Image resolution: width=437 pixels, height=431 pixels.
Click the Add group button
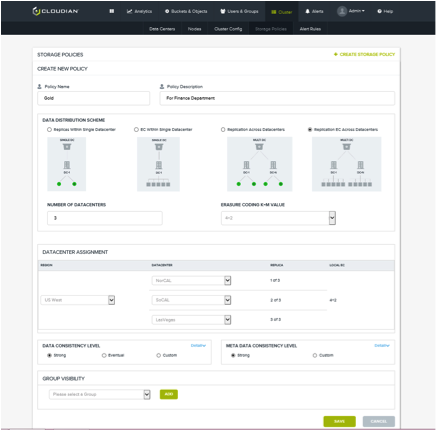169,394
